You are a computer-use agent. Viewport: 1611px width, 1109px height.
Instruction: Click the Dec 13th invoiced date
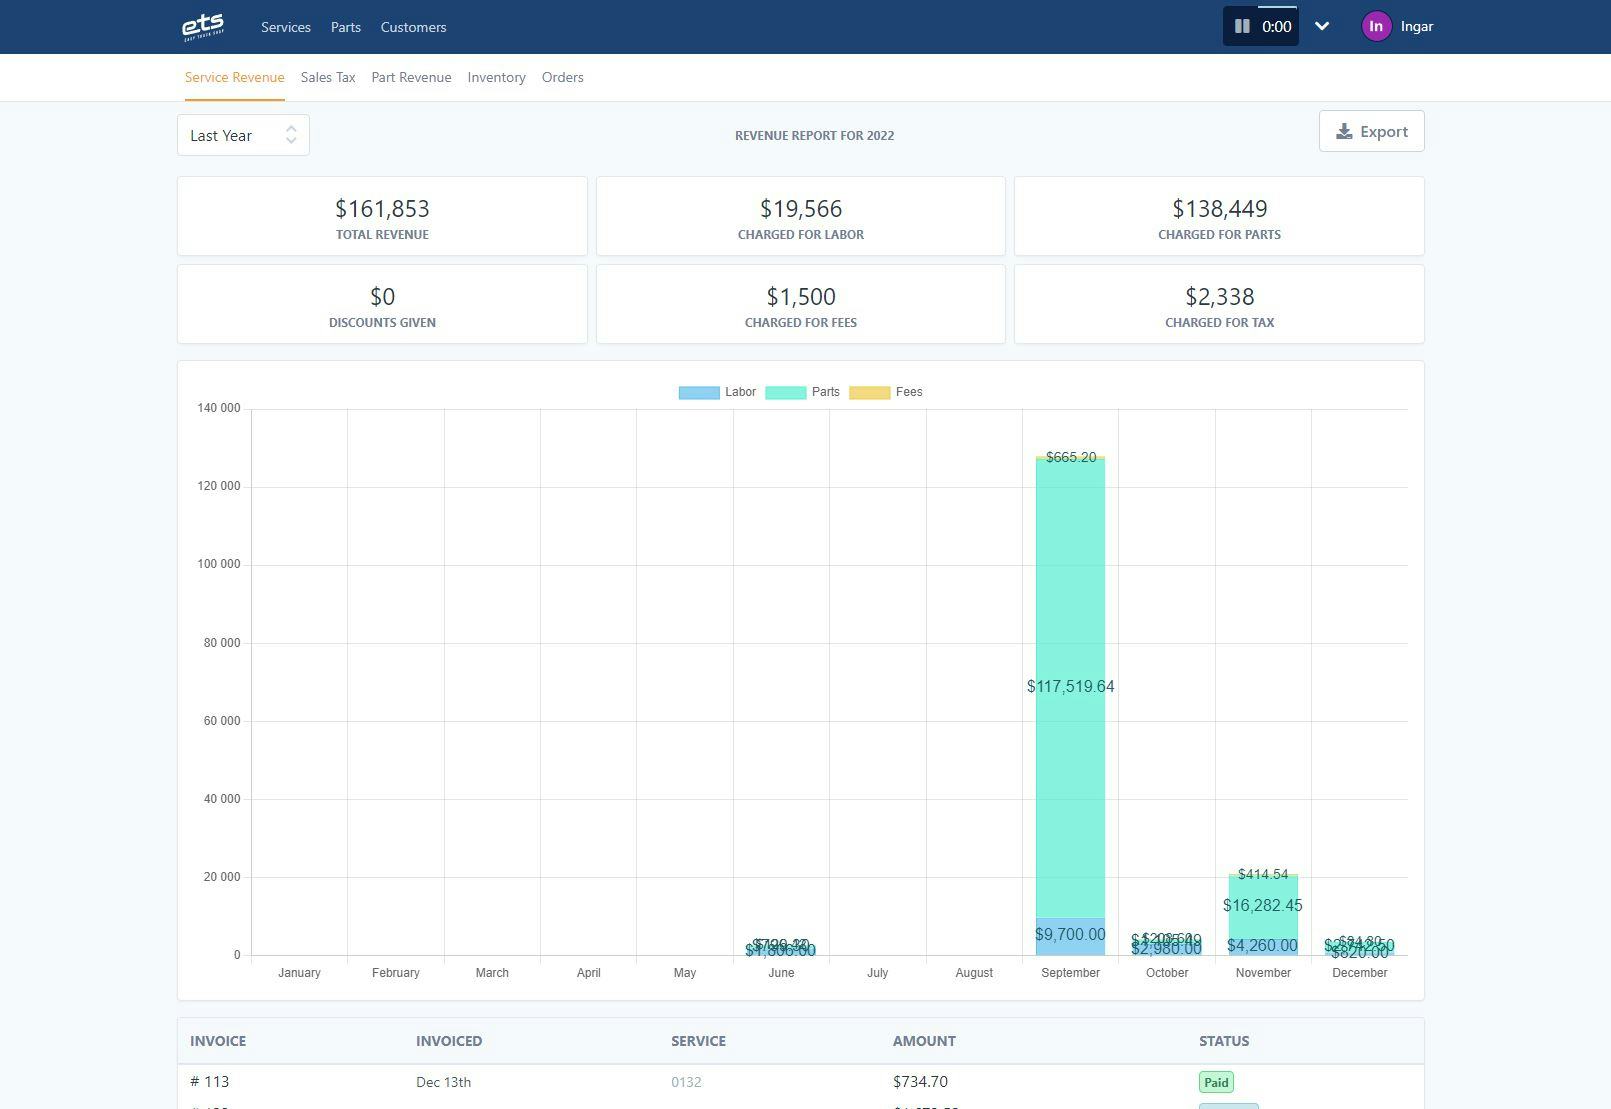(x=443, y=1082)
